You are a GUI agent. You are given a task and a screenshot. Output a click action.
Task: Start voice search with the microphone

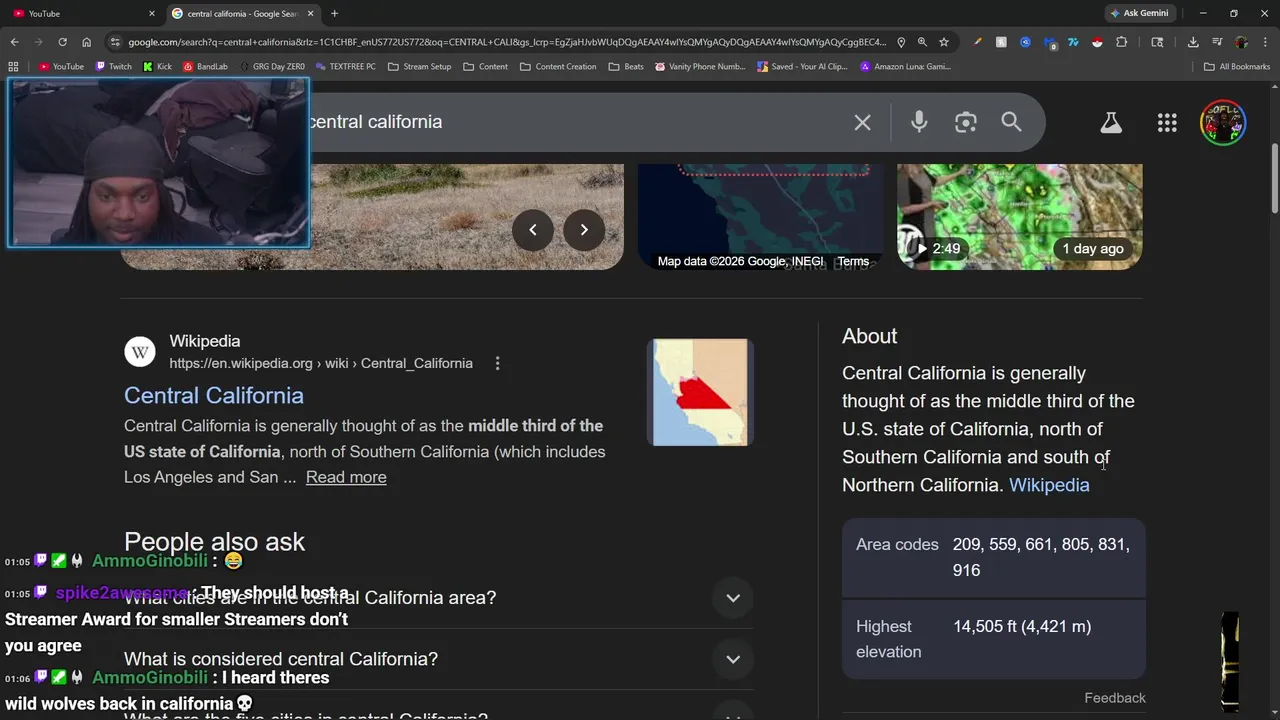click(919, 122)
